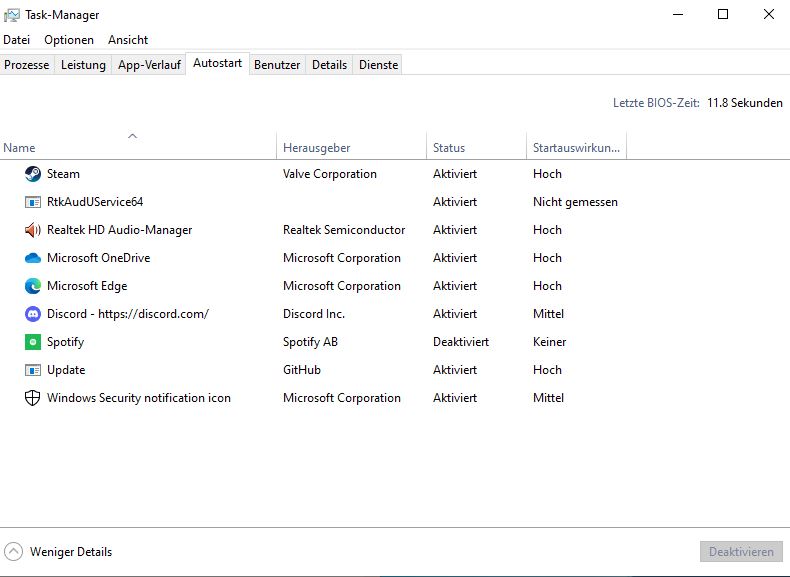Click the Hoch impact in Update row
This screenshot has height=577, width=790.
pos(547,370)
